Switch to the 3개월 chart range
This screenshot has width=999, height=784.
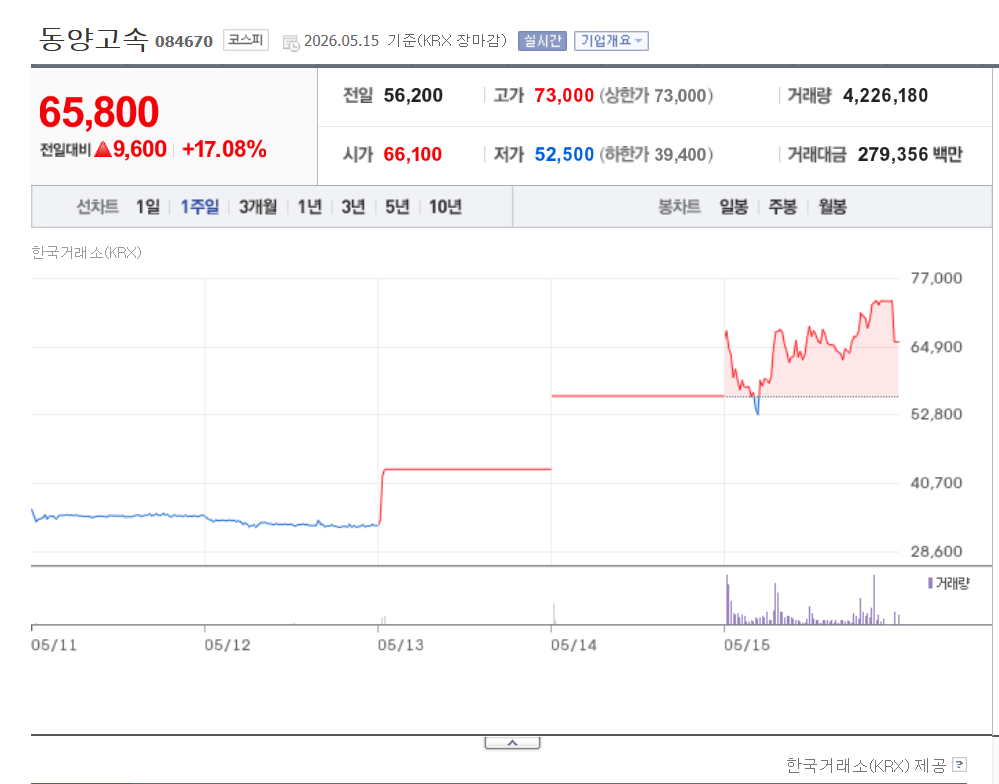[258, 206]
